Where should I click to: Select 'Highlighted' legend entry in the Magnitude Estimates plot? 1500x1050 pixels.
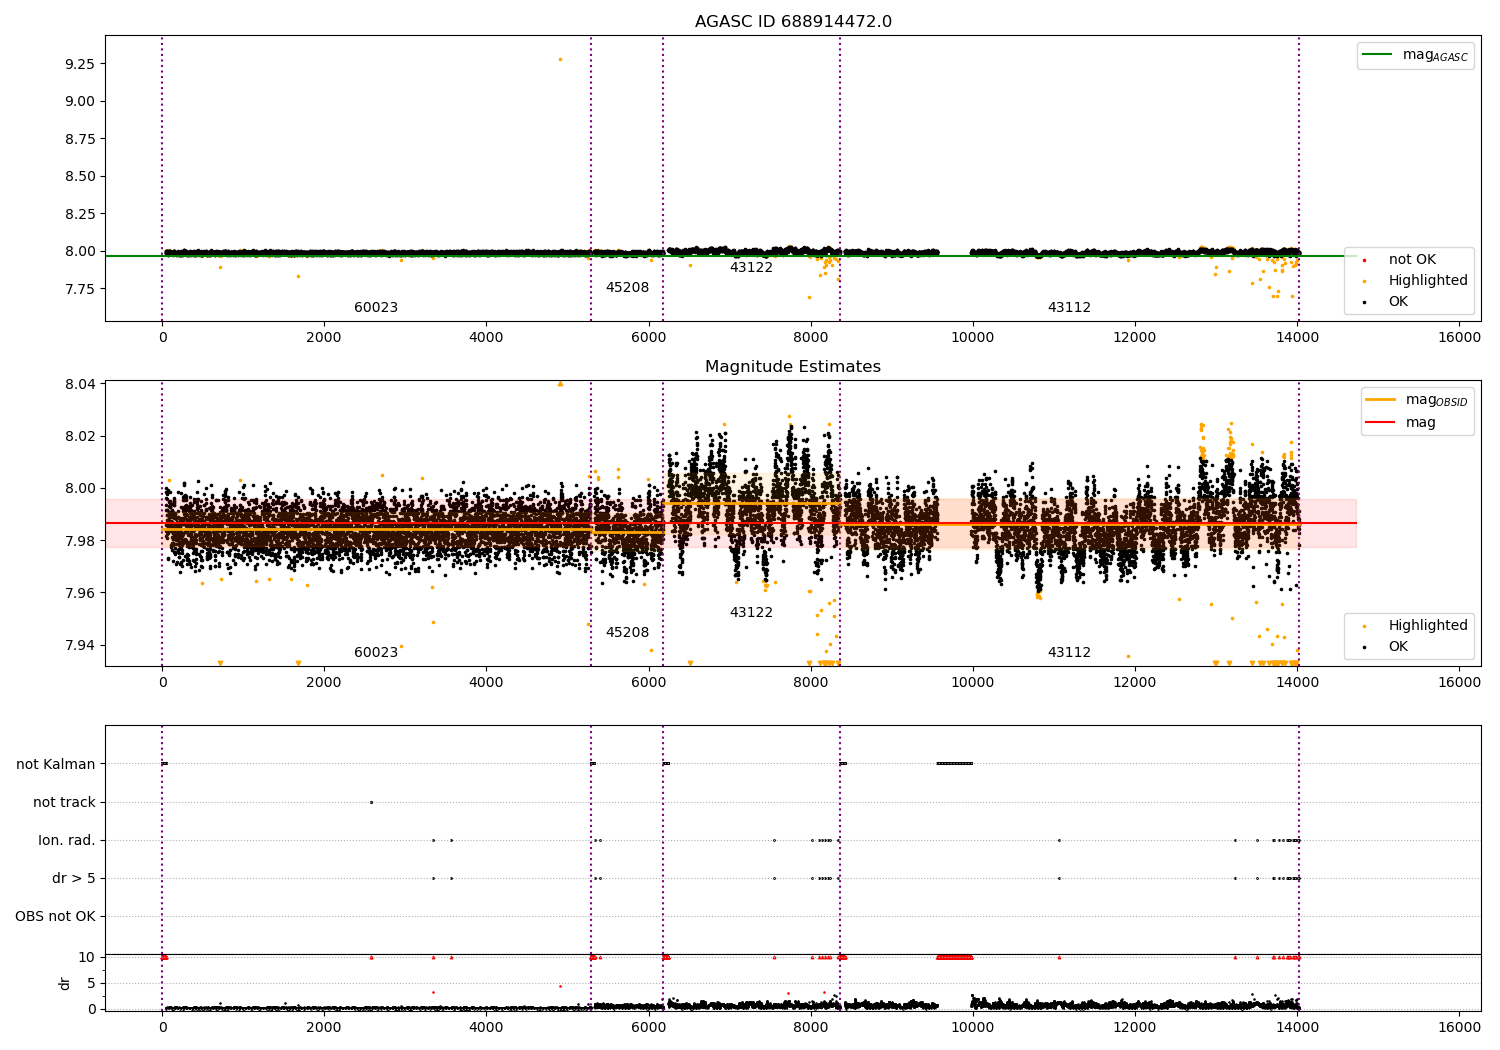(1428, 626)
